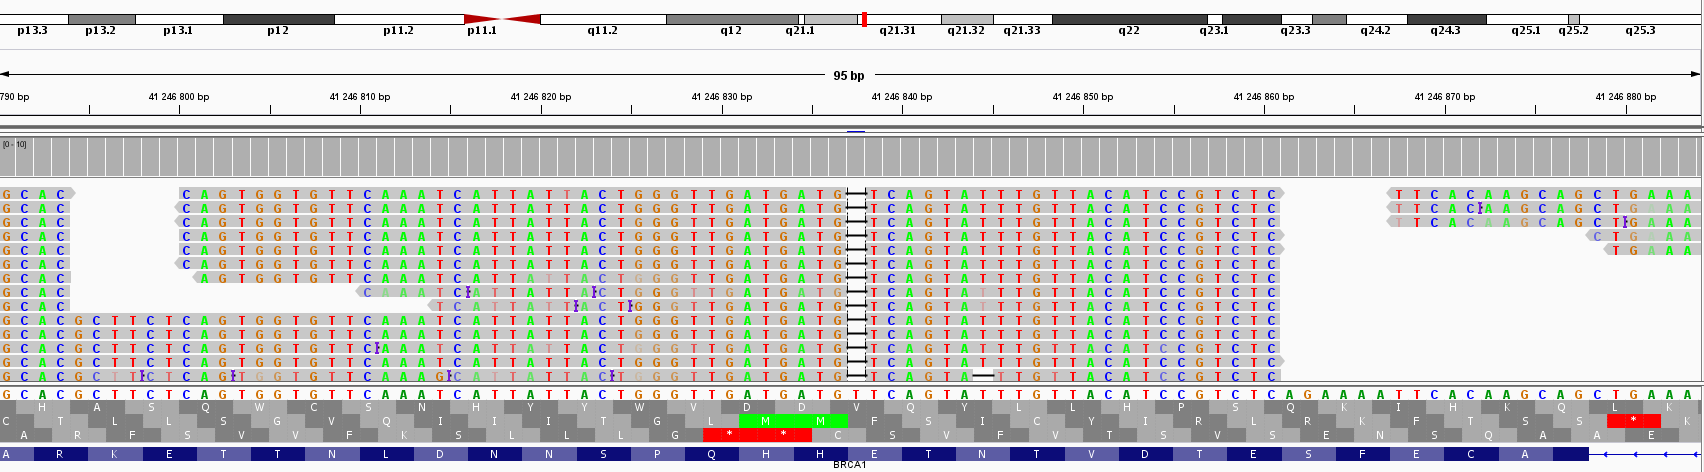Click the BRCA1 gene label
Viewport: 1704px width, 472px height.
(x=849, y=465)
